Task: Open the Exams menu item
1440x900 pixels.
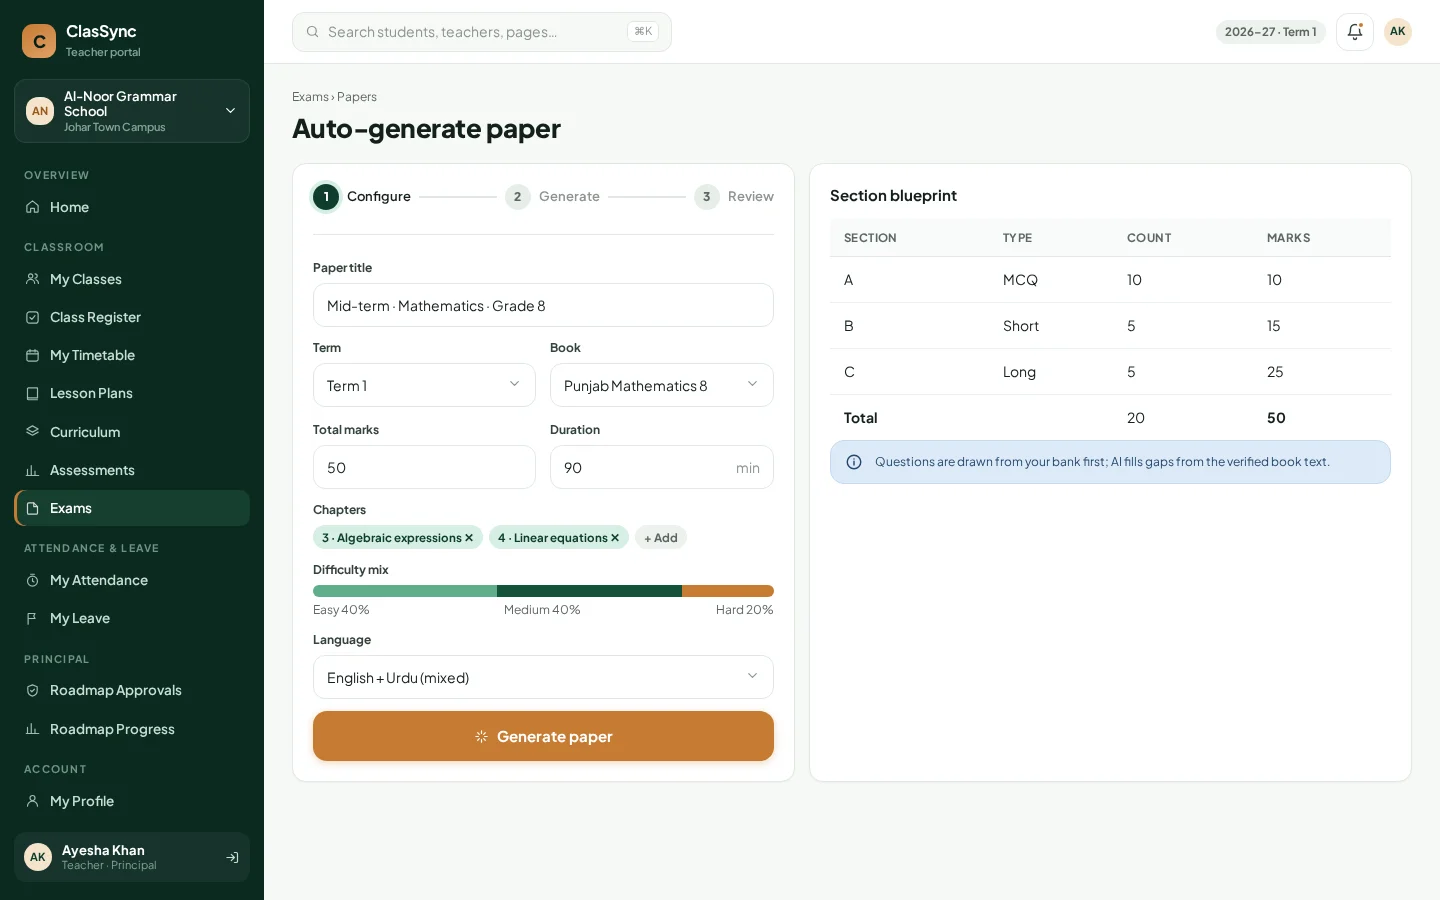Action: [132, 508]
